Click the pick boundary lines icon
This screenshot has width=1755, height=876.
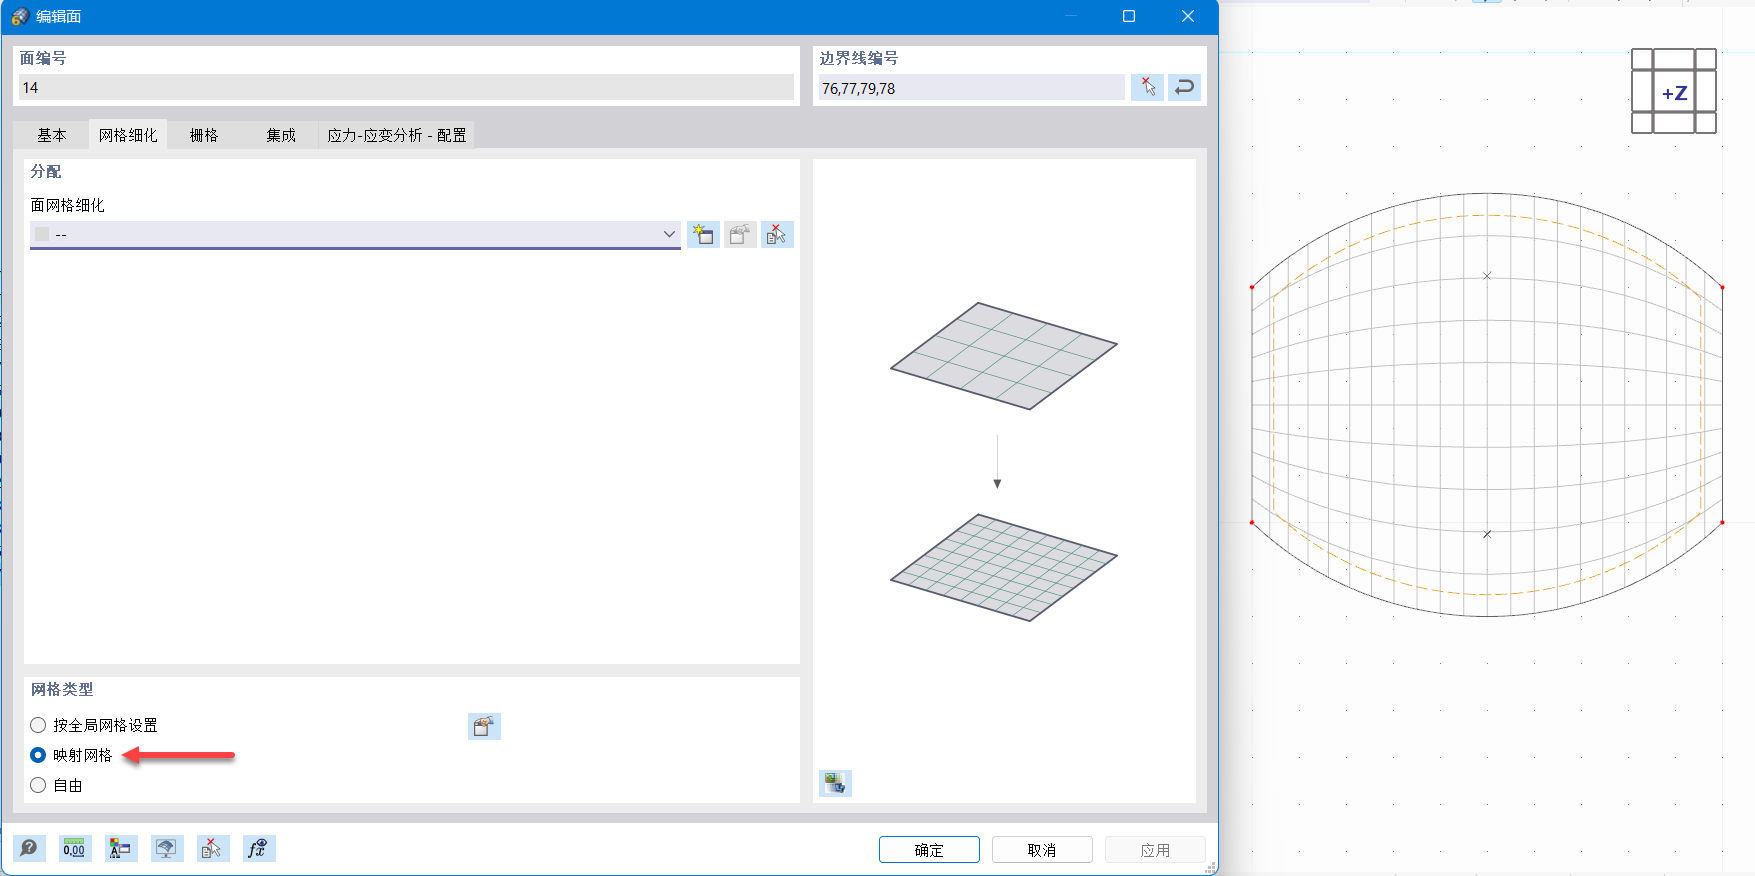tap(1147, 88)
